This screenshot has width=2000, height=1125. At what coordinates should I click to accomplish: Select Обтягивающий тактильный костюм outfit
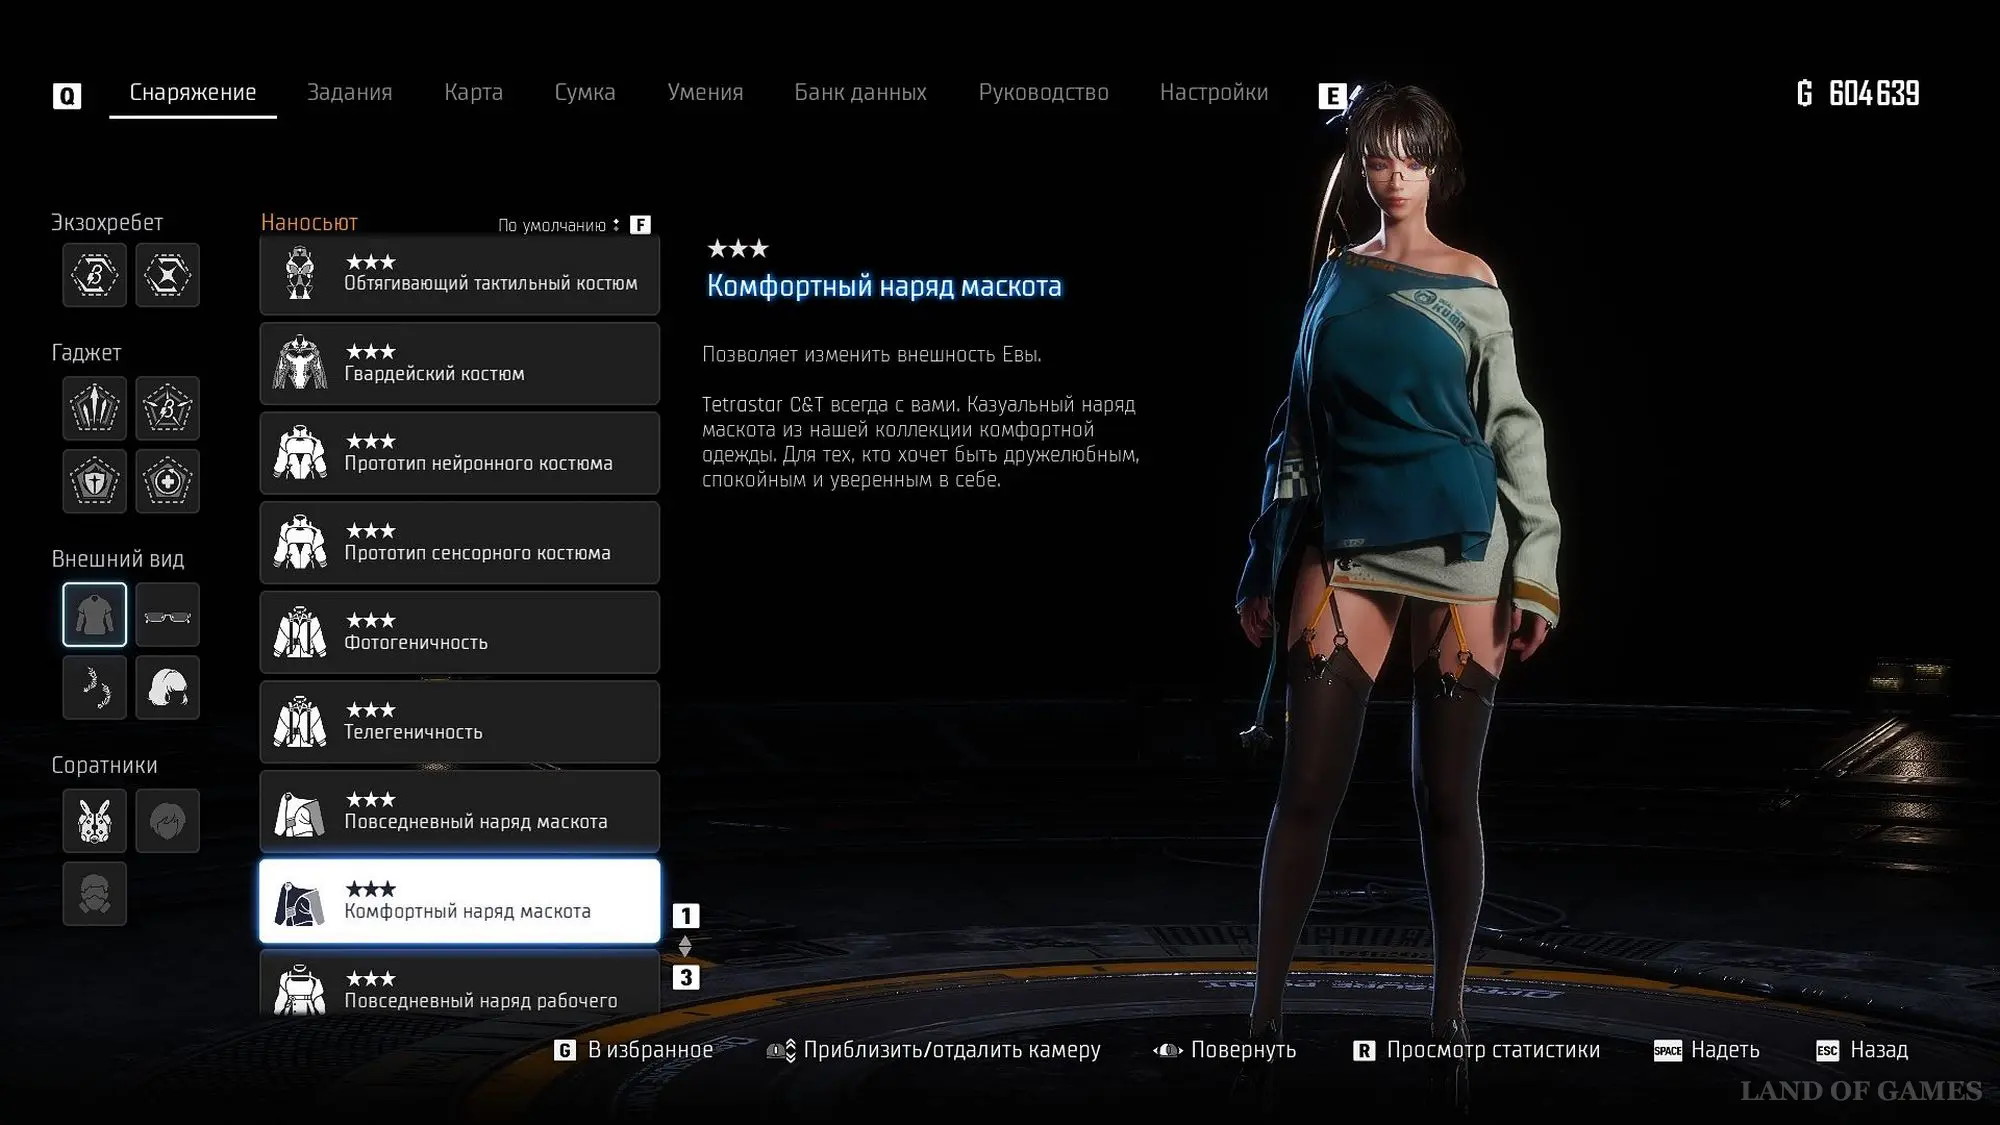pos(460,275)
